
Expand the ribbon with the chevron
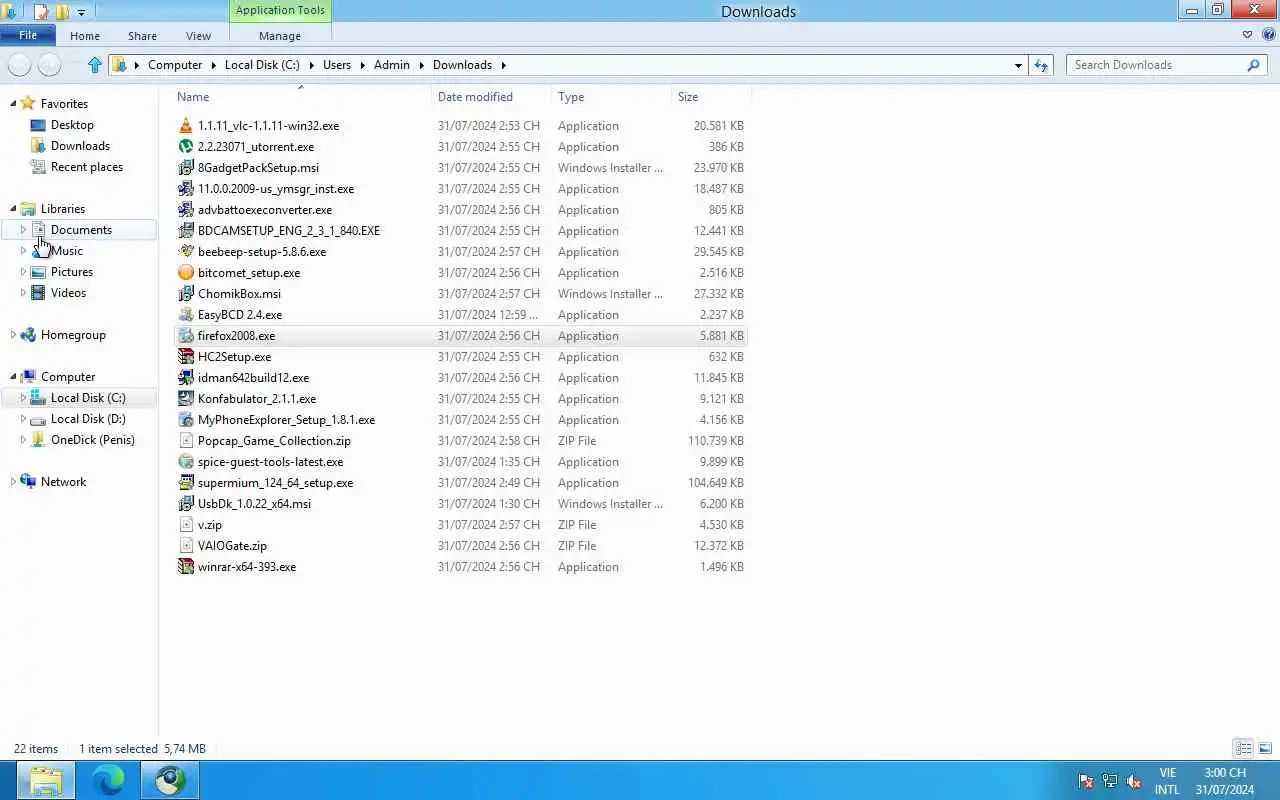1247,35
